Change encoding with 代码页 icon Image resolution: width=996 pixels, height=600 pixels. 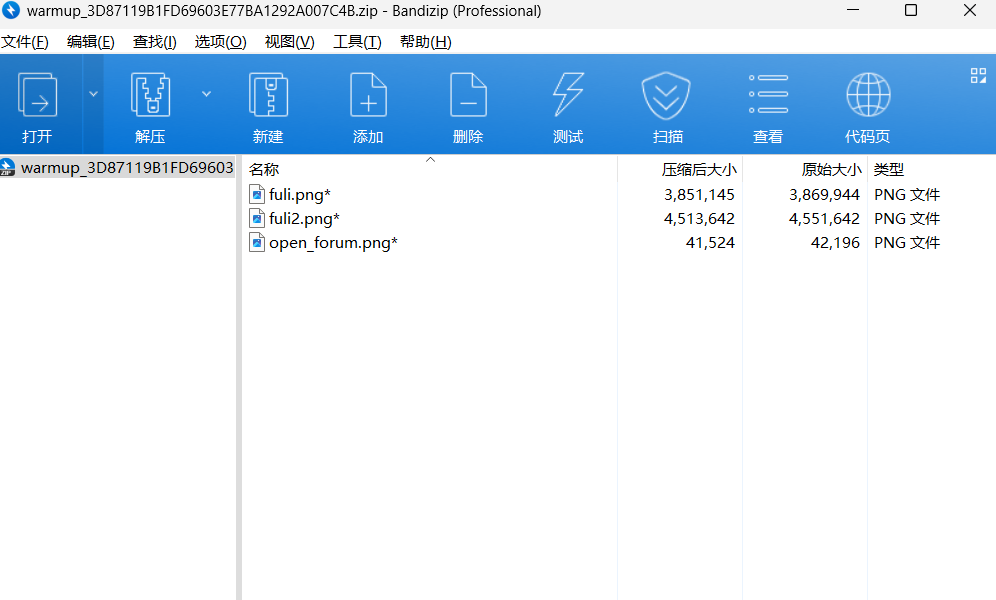(867, 104)
